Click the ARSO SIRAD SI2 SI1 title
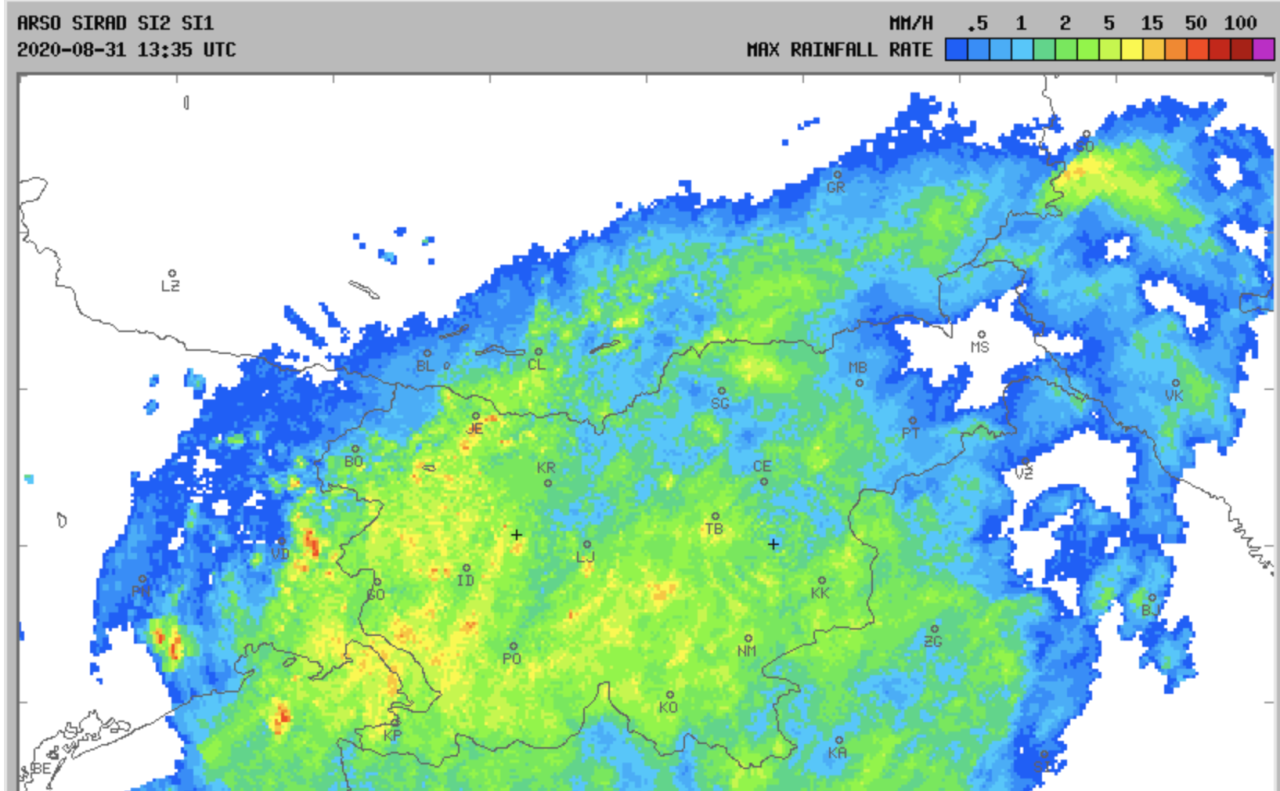This screenshot has height=791, width=1280. pos(115,22)
